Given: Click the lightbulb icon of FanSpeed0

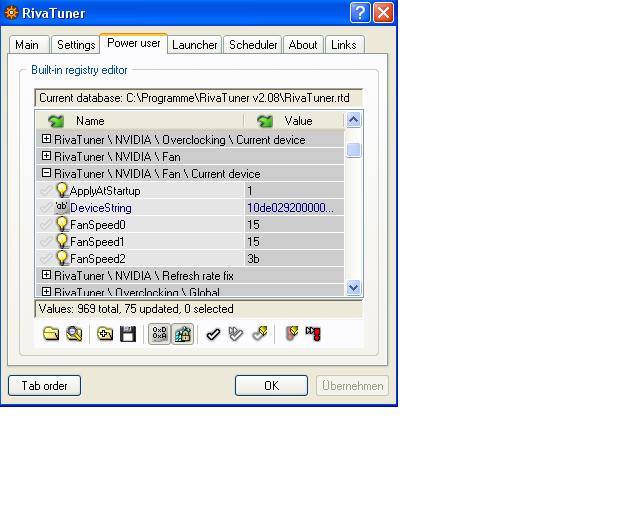Looking at the screenshot, I should pyautogui.click(x=62, y=224).
